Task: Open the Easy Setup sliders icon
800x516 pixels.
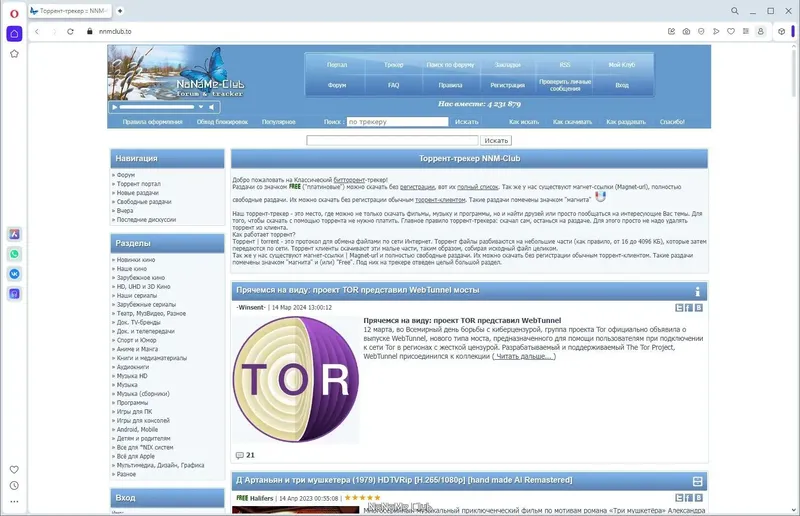Action: [745, 31]
